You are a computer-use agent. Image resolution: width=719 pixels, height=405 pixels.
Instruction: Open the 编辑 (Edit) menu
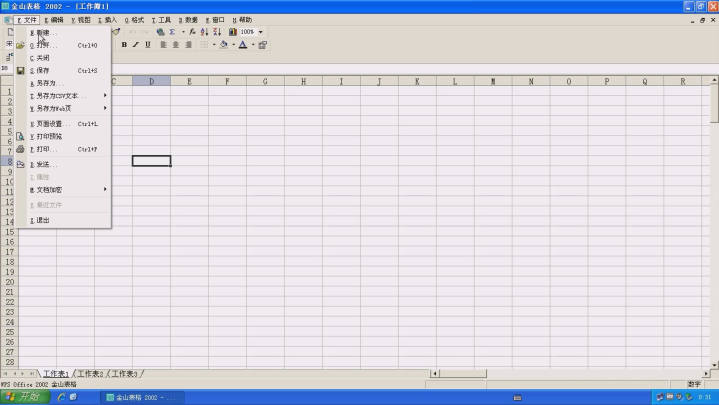(x=54, y=20)
